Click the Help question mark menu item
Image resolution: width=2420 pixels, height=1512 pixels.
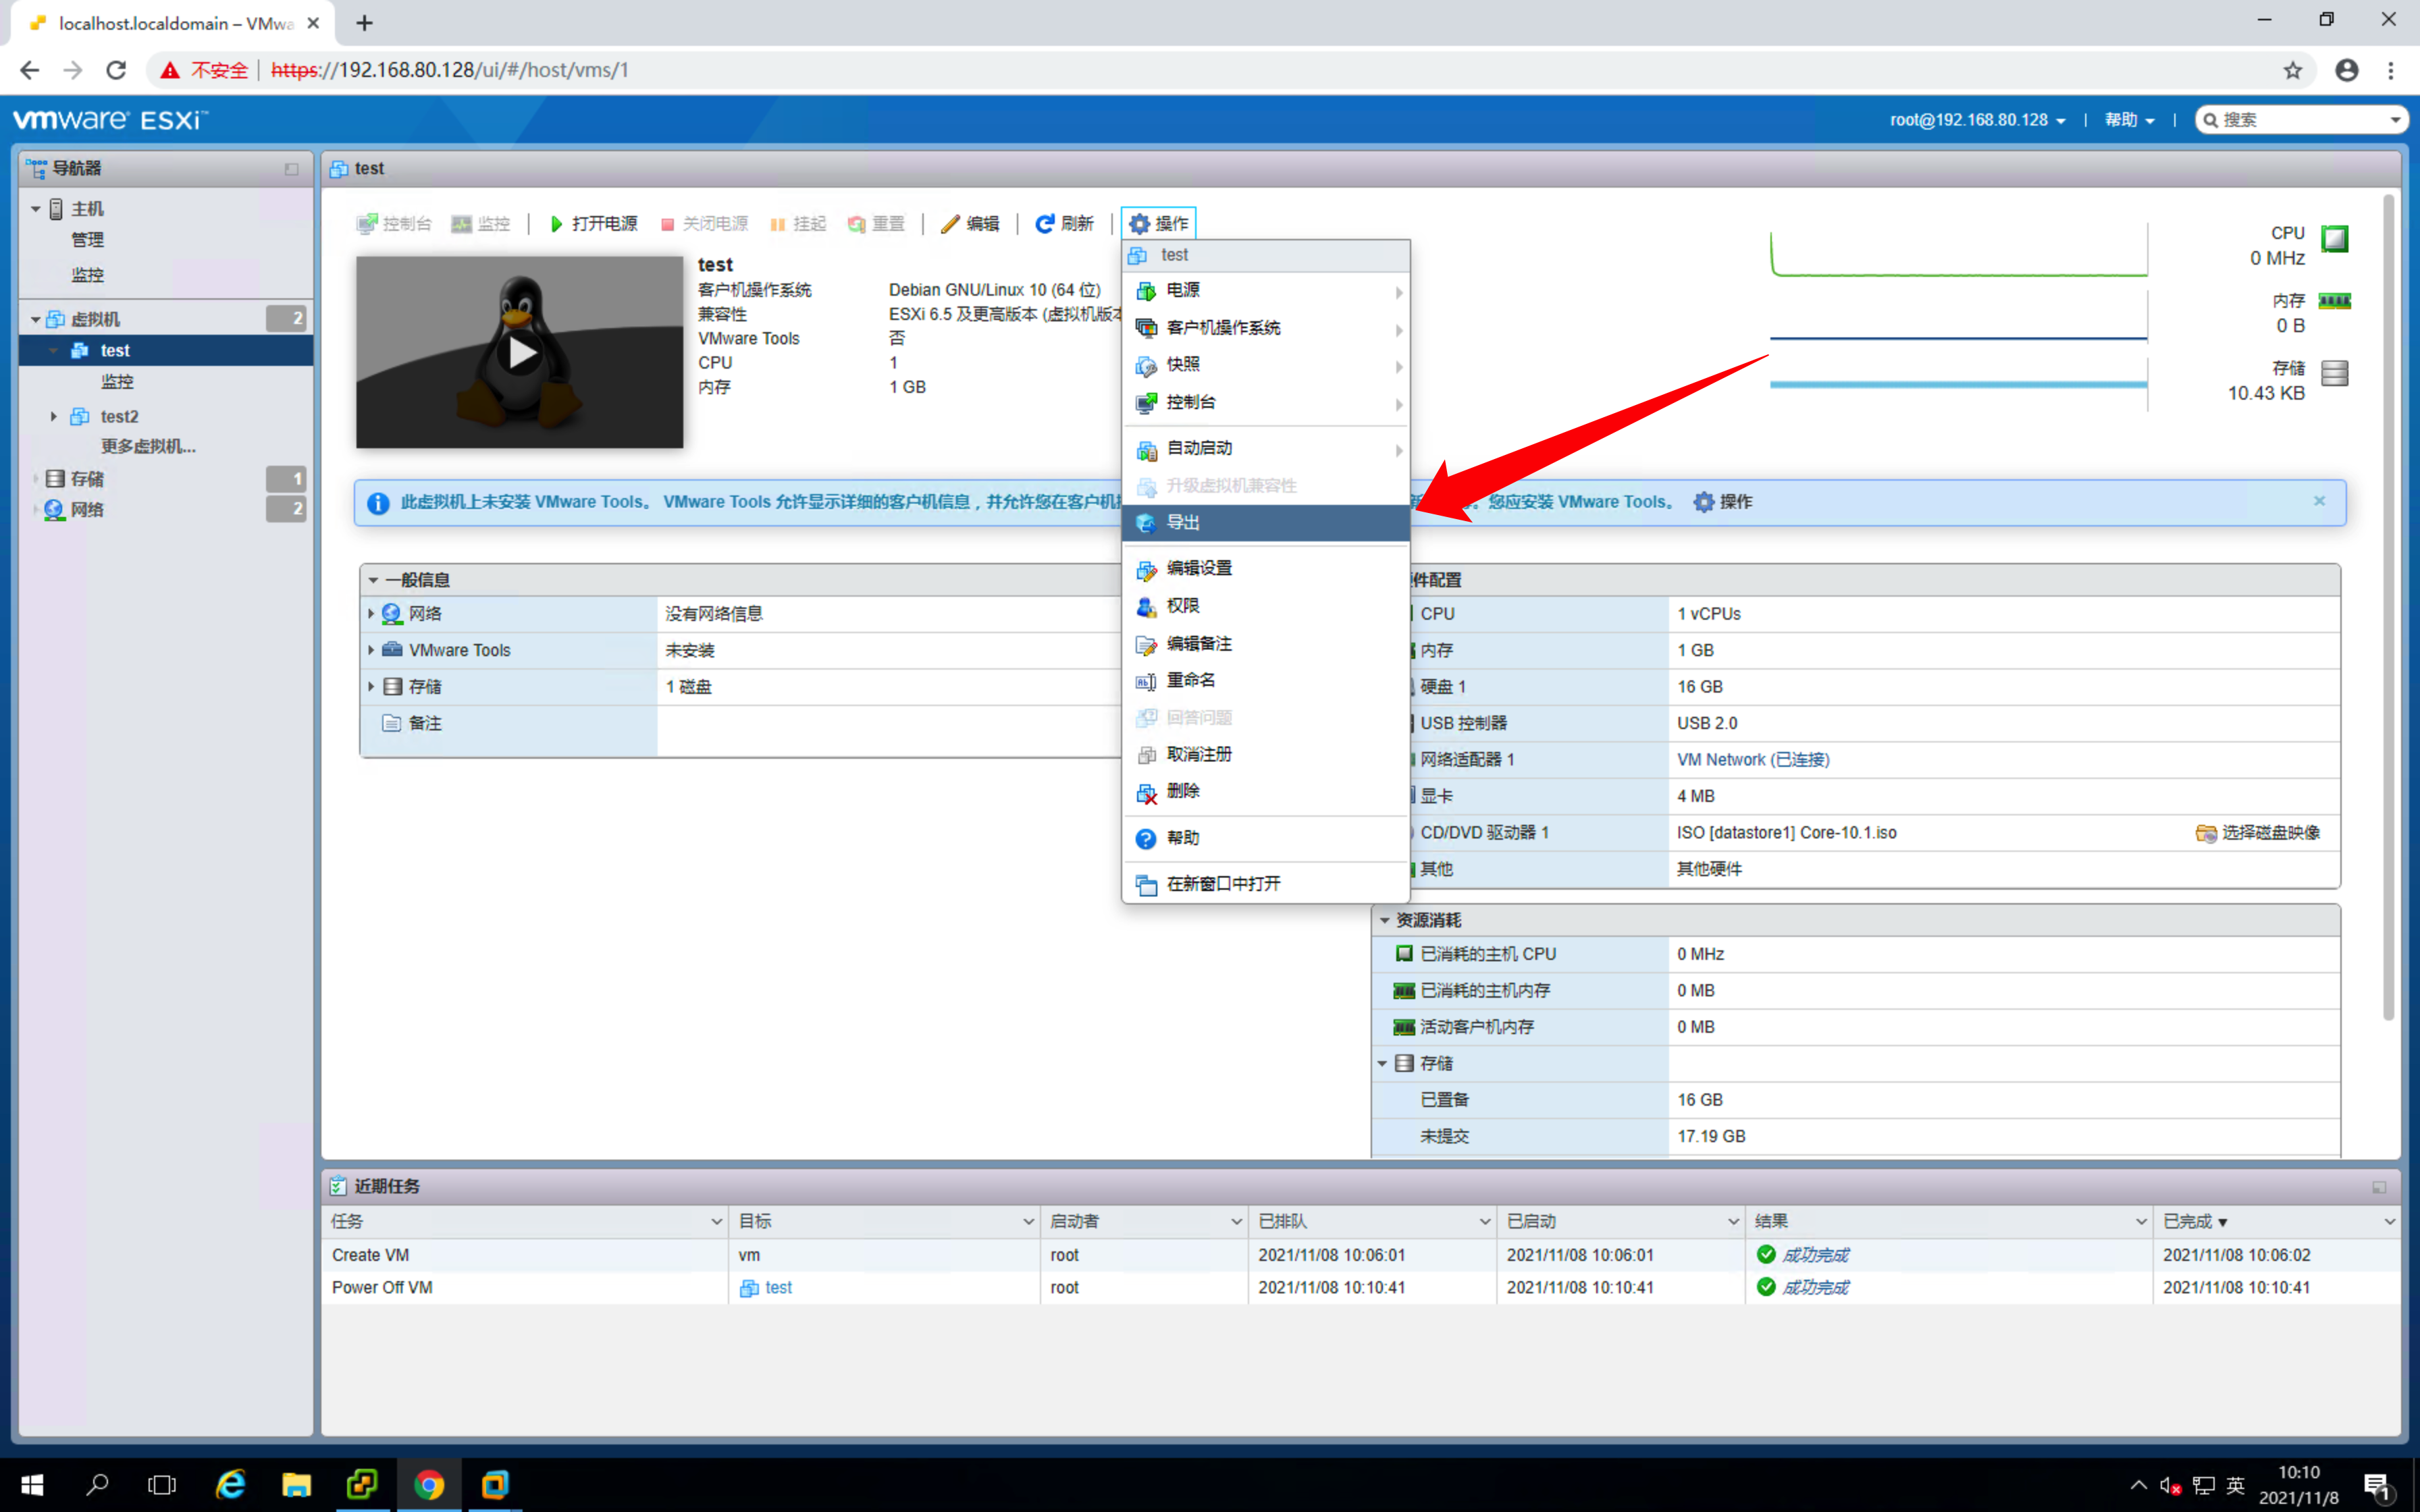(1183, 838)
